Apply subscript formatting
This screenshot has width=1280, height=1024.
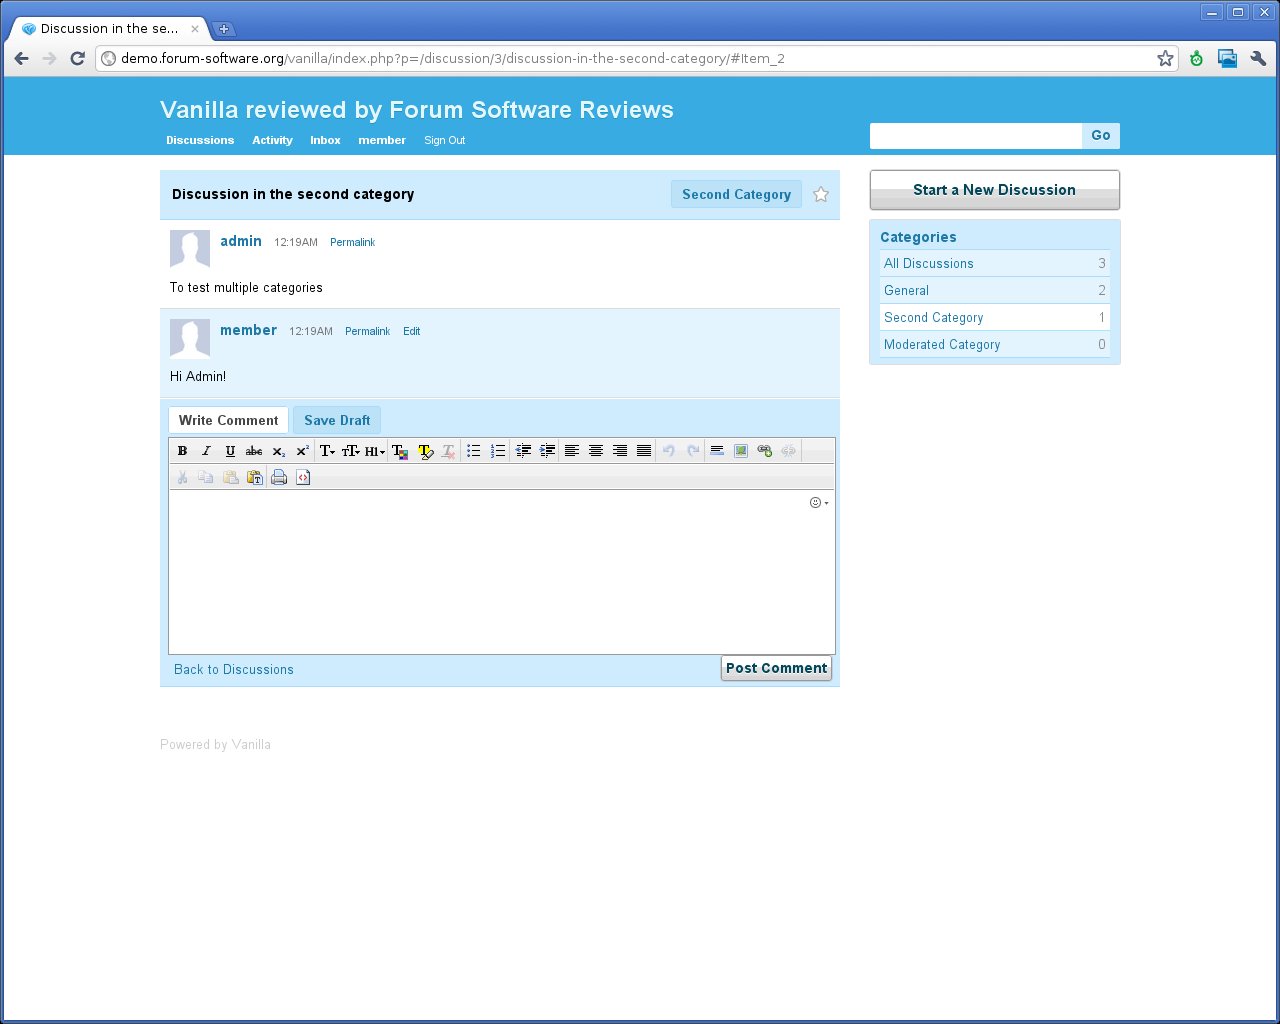point(278,451)
